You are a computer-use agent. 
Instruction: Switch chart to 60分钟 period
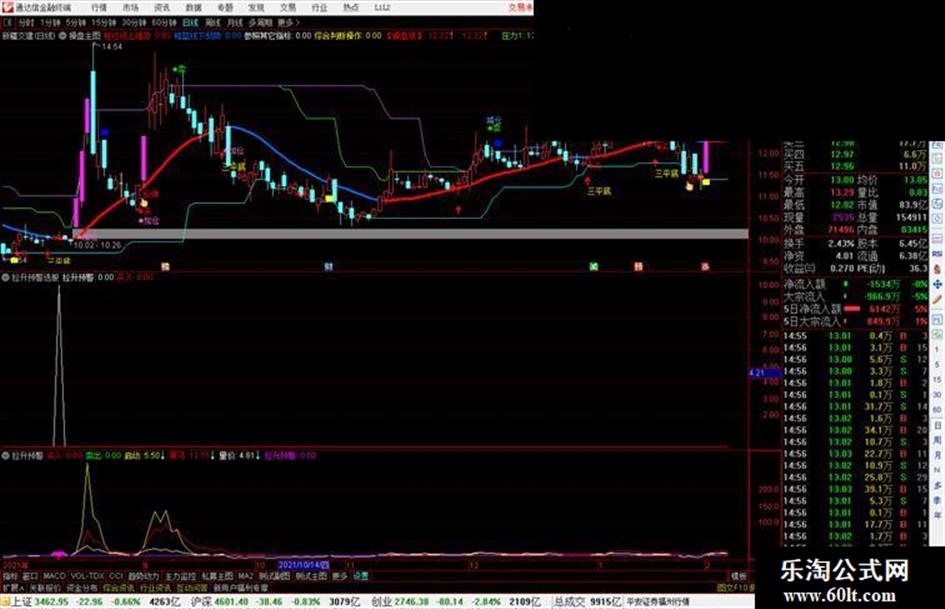click(163, 23)
